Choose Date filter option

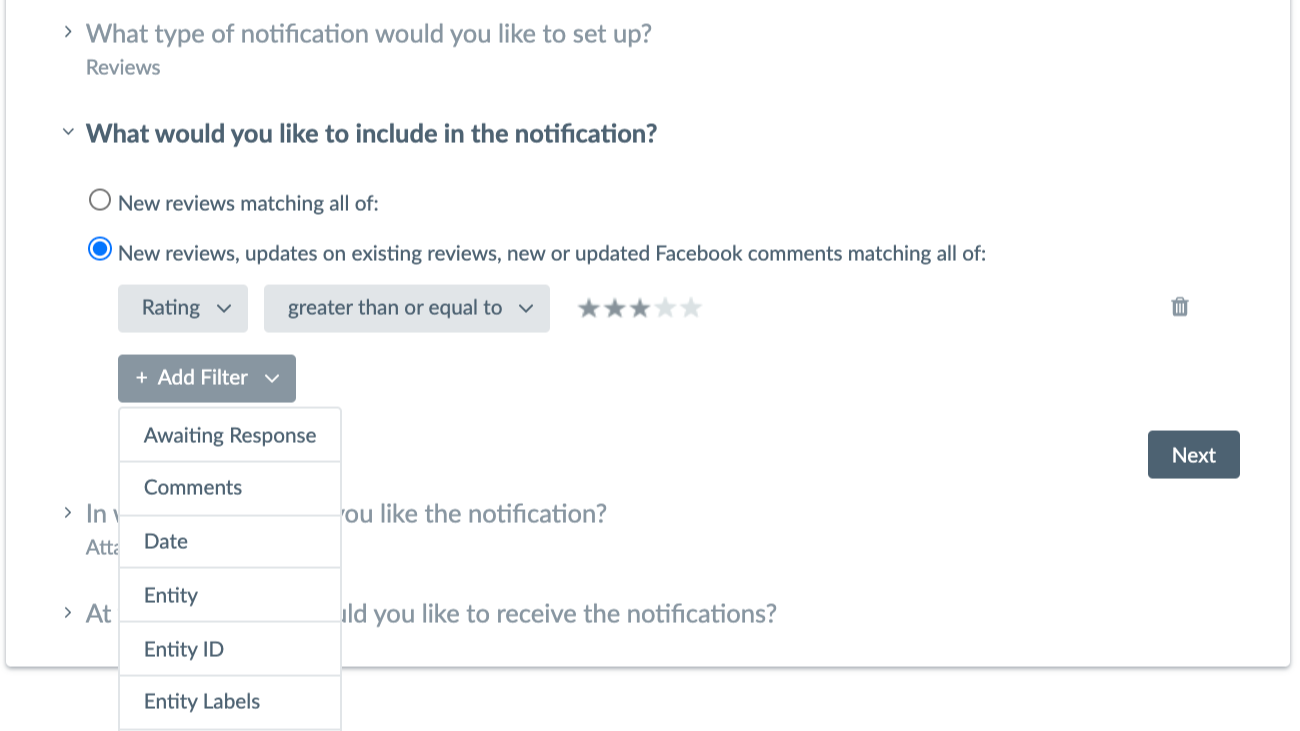(x=230, y=542)
